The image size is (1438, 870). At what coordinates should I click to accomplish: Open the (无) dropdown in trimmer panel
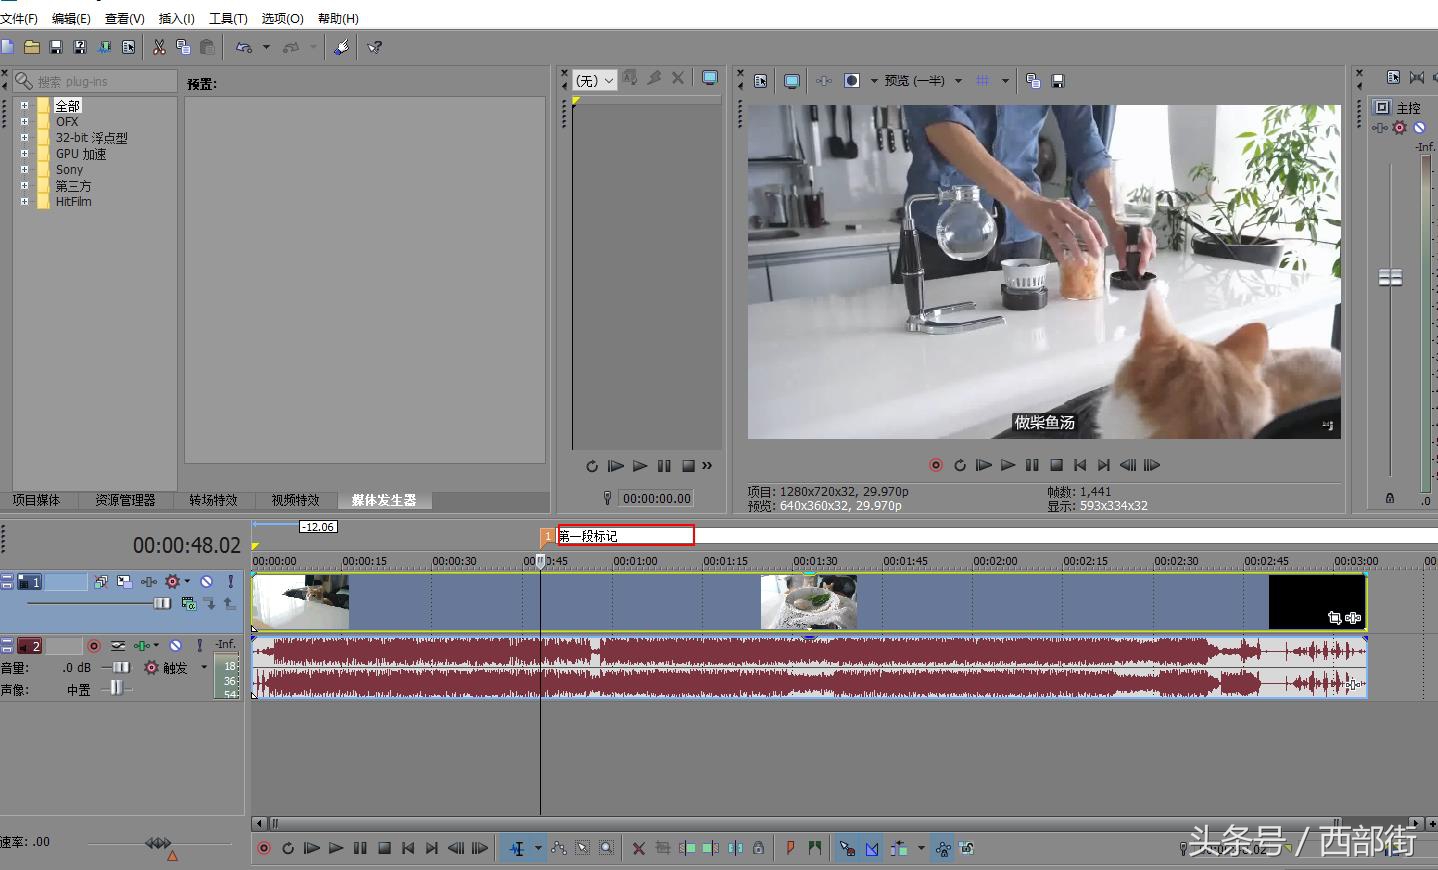pos(595,81)
